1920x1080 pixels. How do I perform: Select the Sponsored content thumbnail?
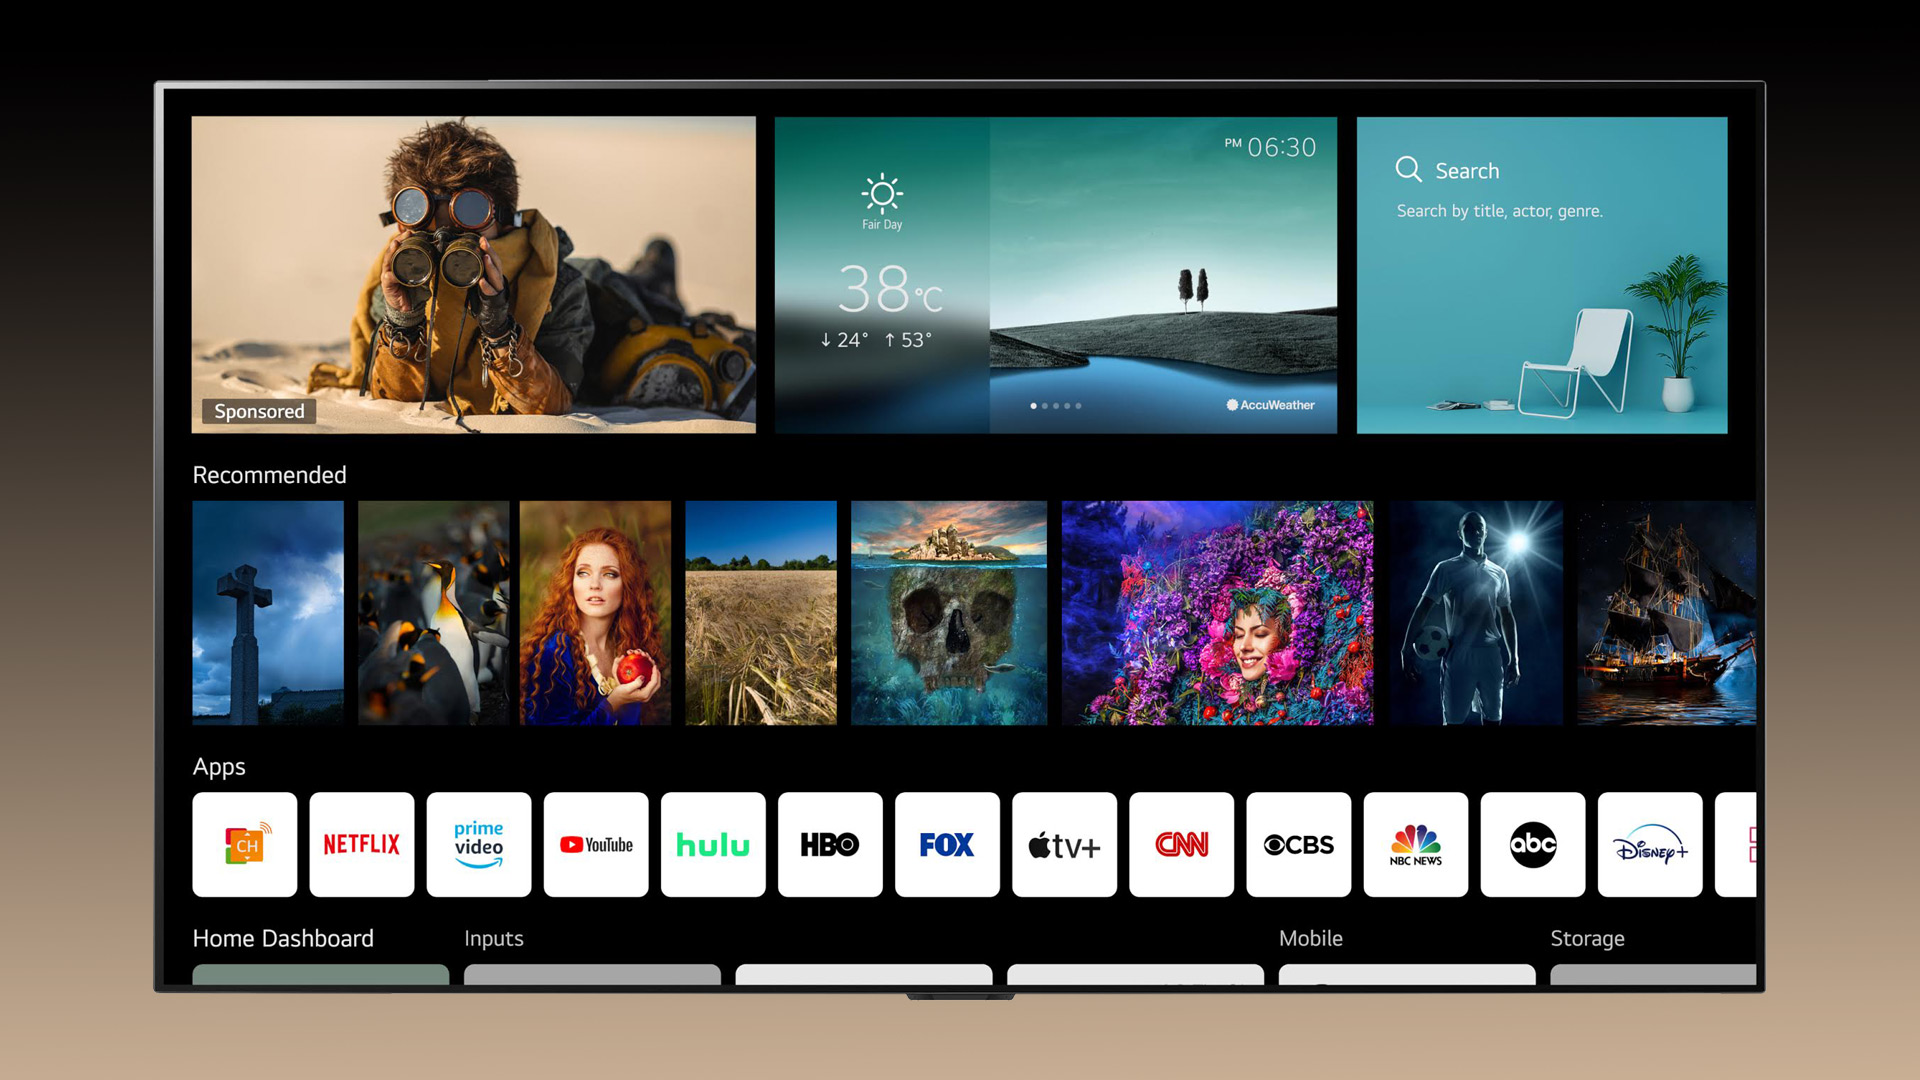pyautogui.click(x=471, y=273)
